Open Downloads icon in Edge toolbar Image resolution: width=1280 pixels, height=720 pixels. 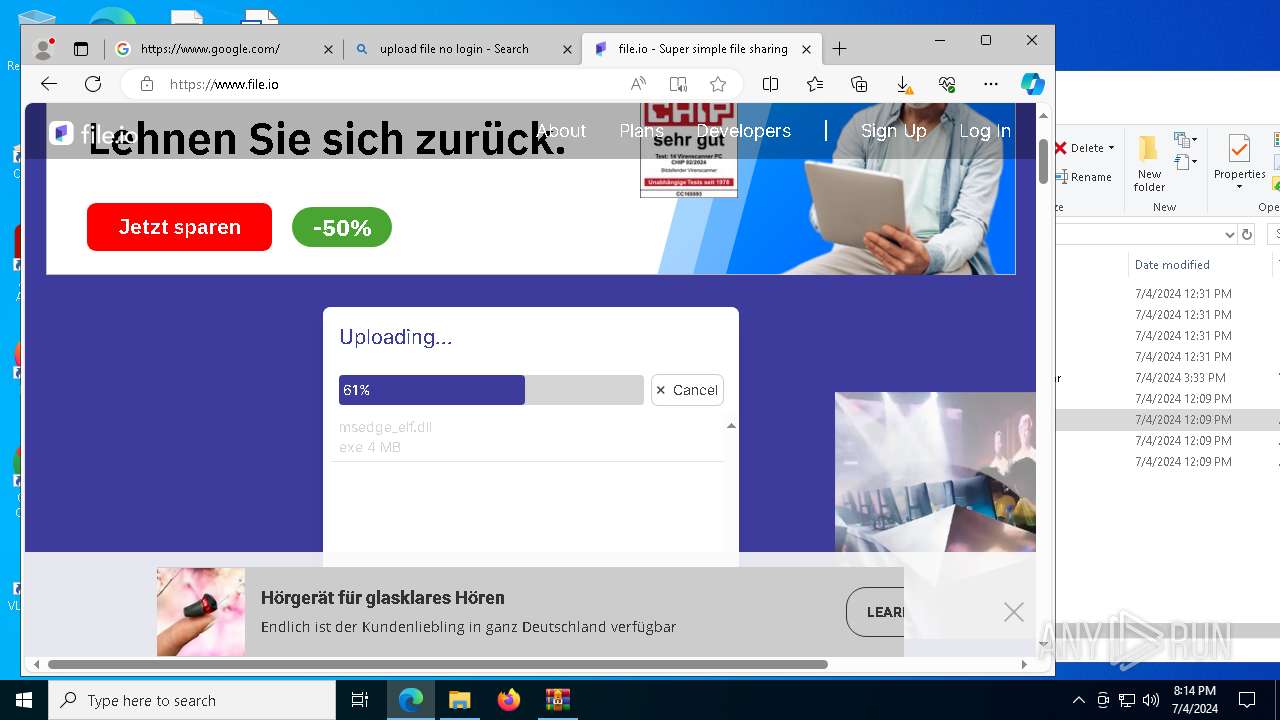pyautogui.click(x=903, y=84)
